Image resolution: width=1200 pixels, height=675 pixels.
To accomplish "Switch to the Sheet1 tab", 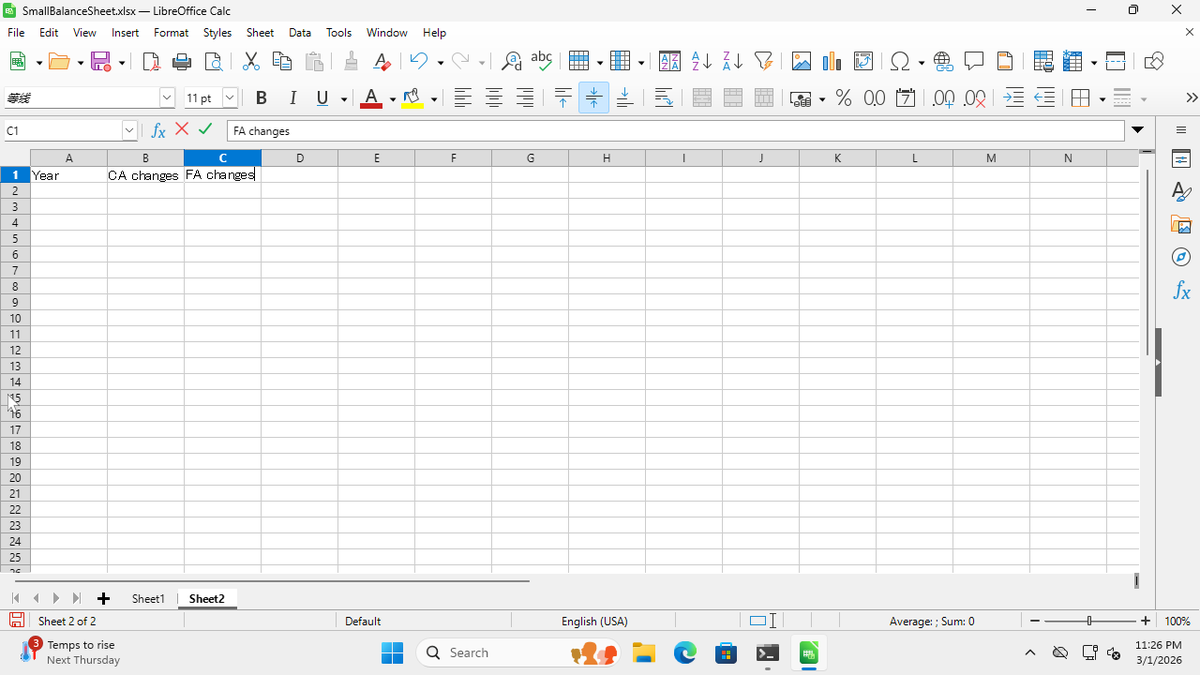I will pyautogui.click(x=147, y=598).
